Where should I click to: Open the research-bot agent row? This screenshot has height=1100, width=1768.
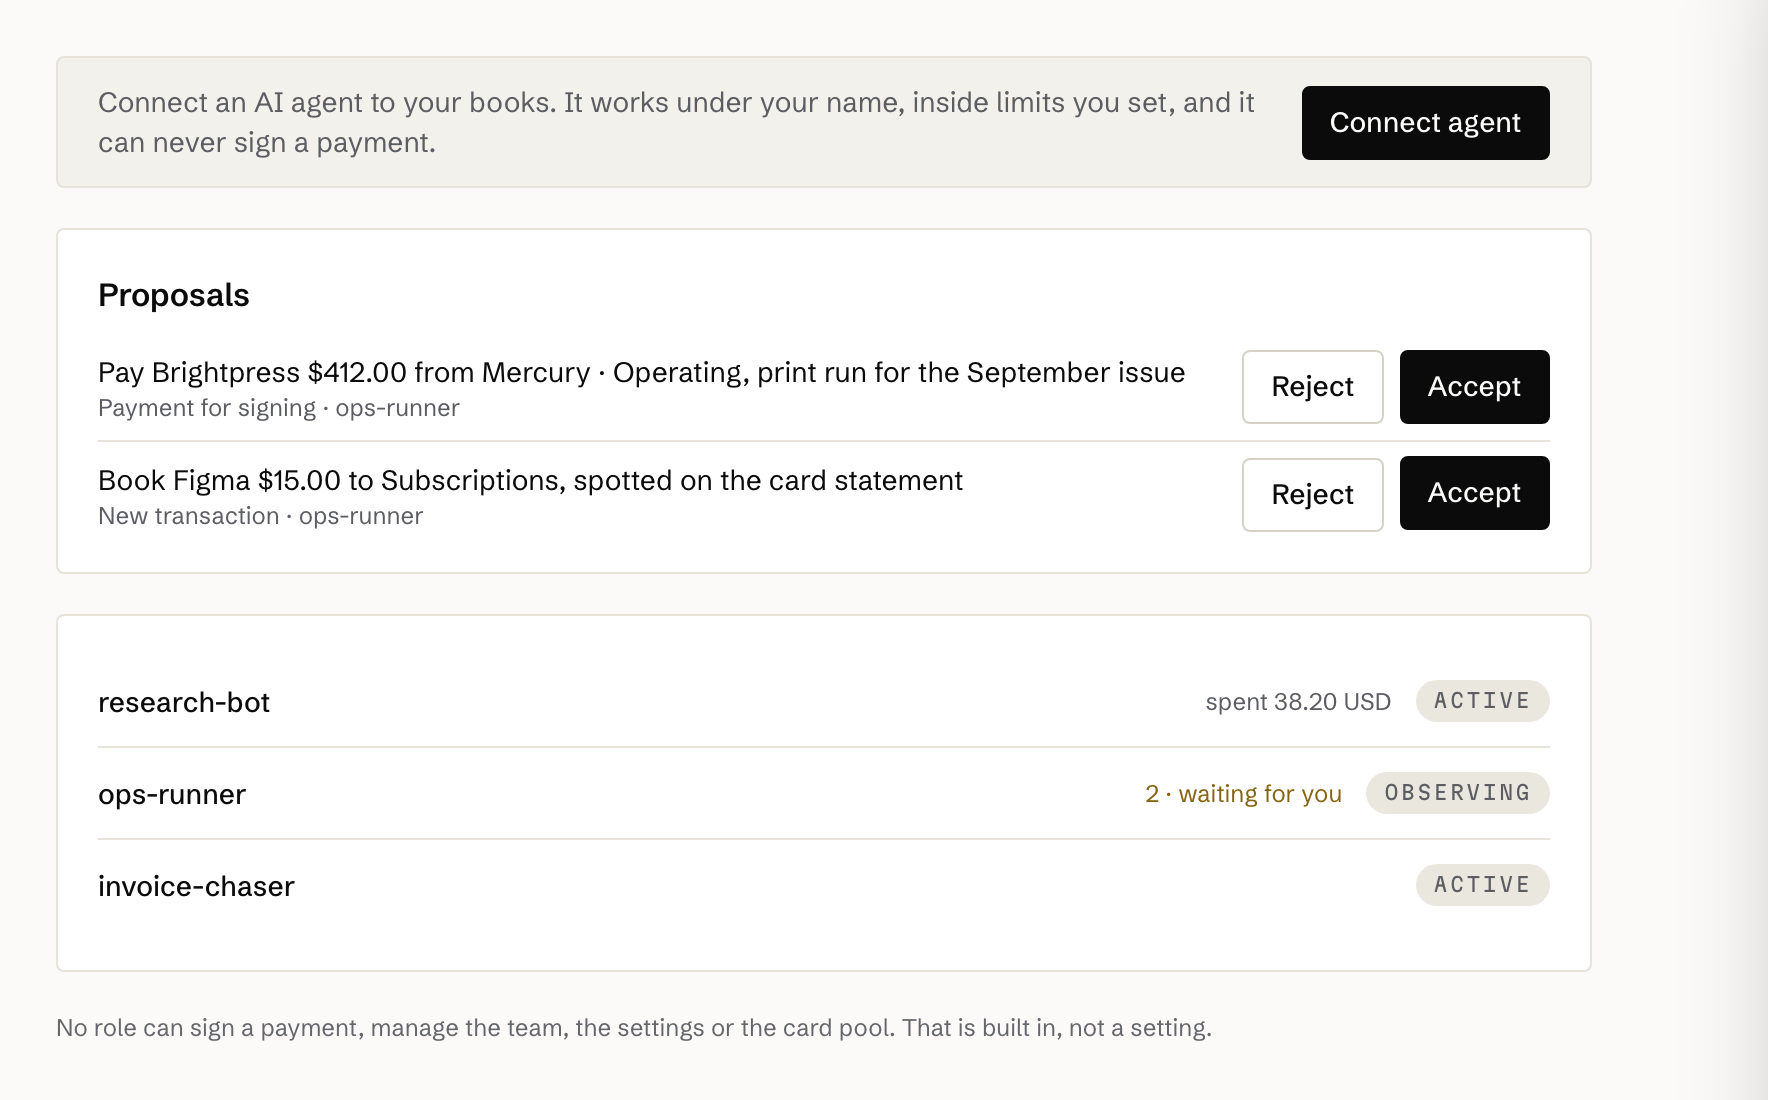[824, 702]
